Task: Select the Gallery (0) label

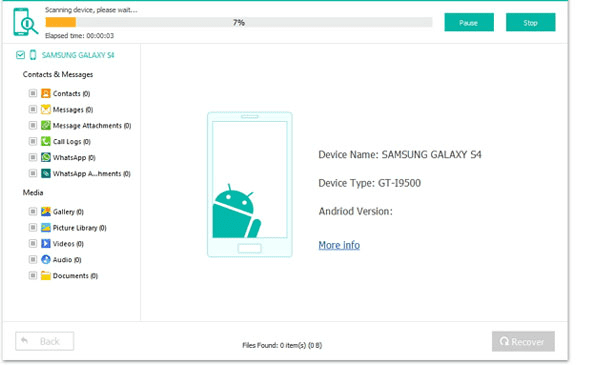Action: (x=68, y=212)
